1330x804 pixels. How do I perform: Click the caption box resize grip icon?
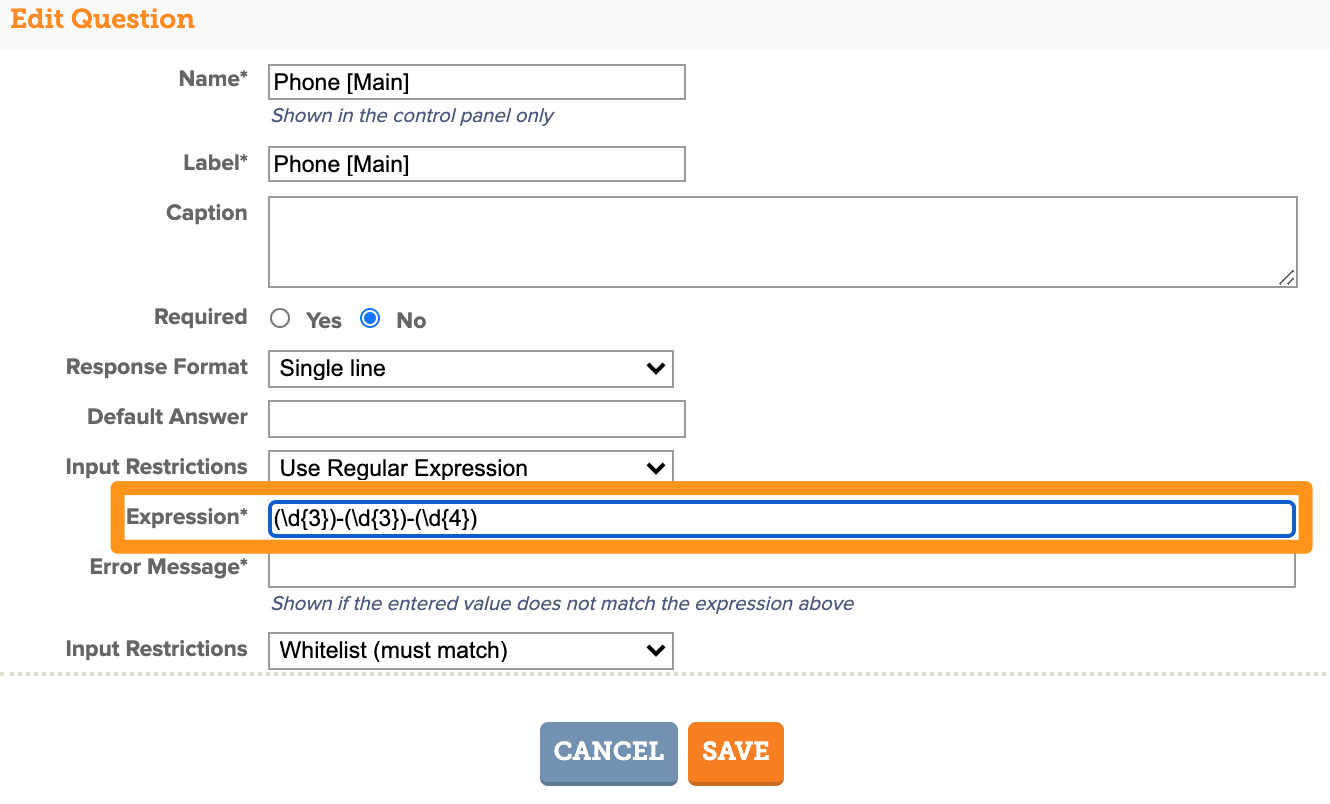click(1287, 278)
